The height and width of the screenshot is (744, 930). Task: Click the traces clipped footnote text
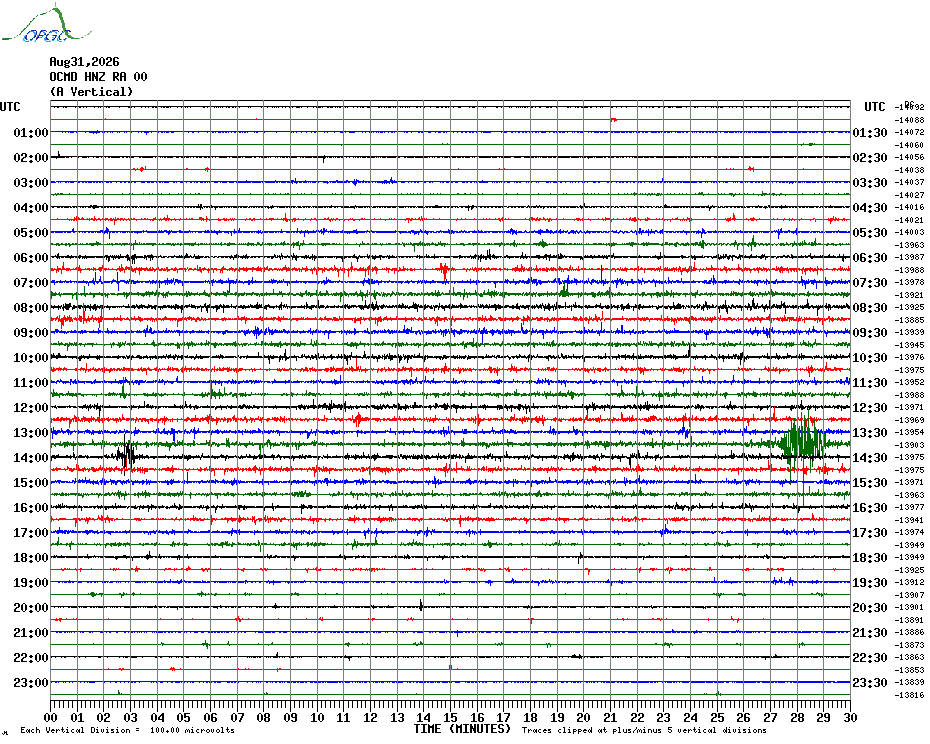(x=644, y=730)
